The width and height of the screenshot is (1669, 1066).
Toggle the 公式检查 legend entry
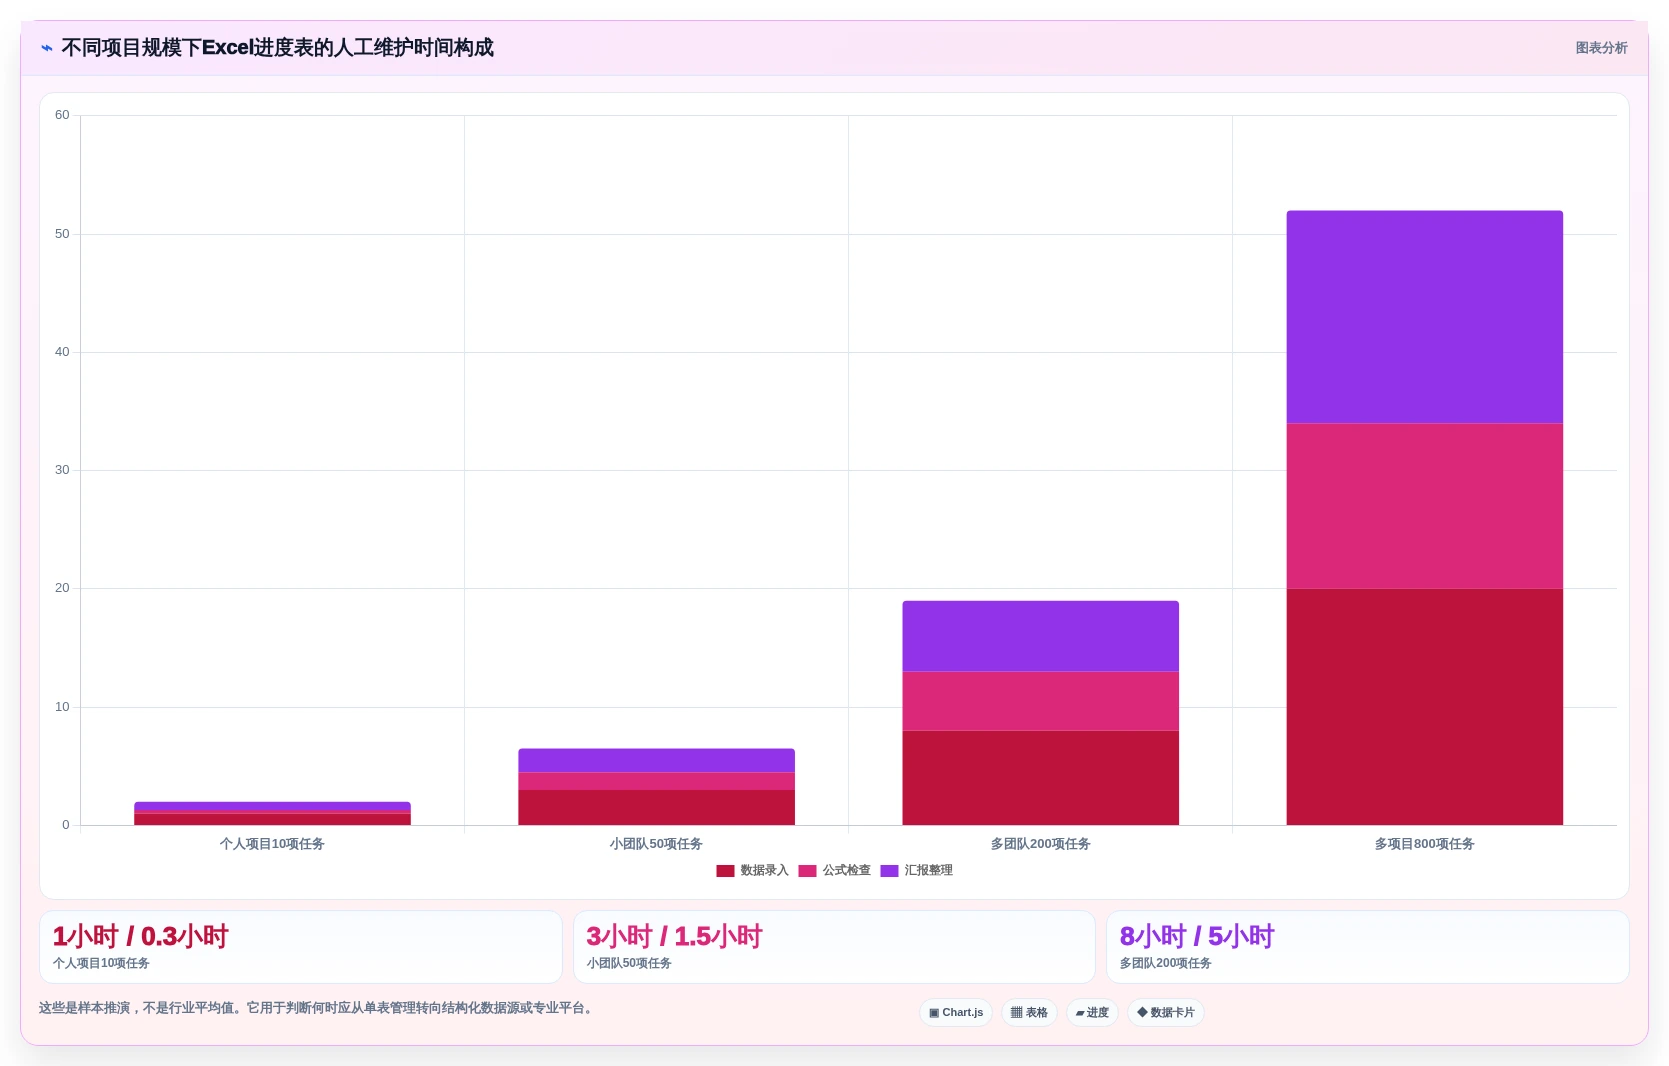835,871
